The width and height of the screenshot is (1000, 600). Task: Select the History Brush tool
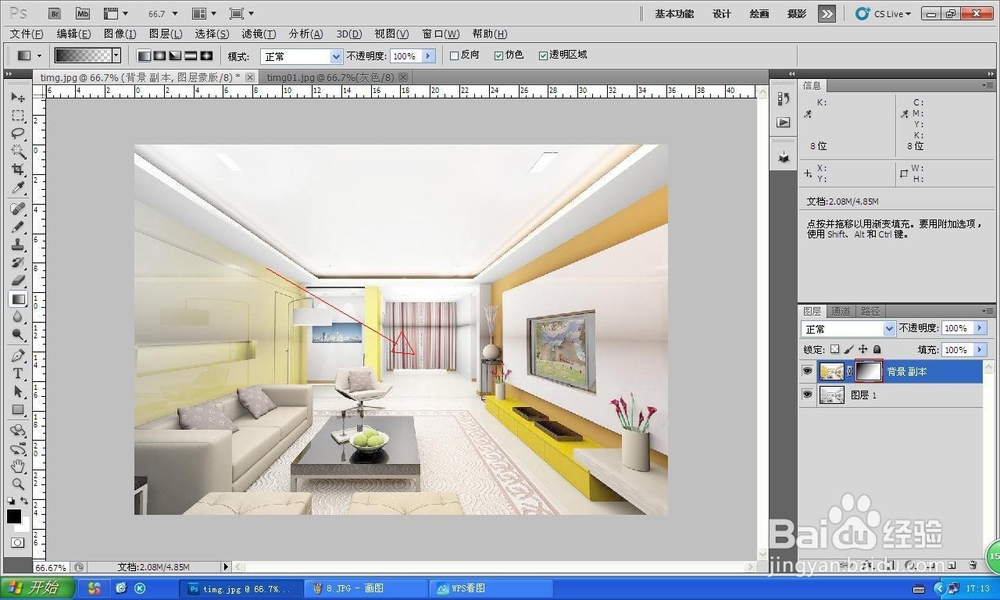click(18, 263)
